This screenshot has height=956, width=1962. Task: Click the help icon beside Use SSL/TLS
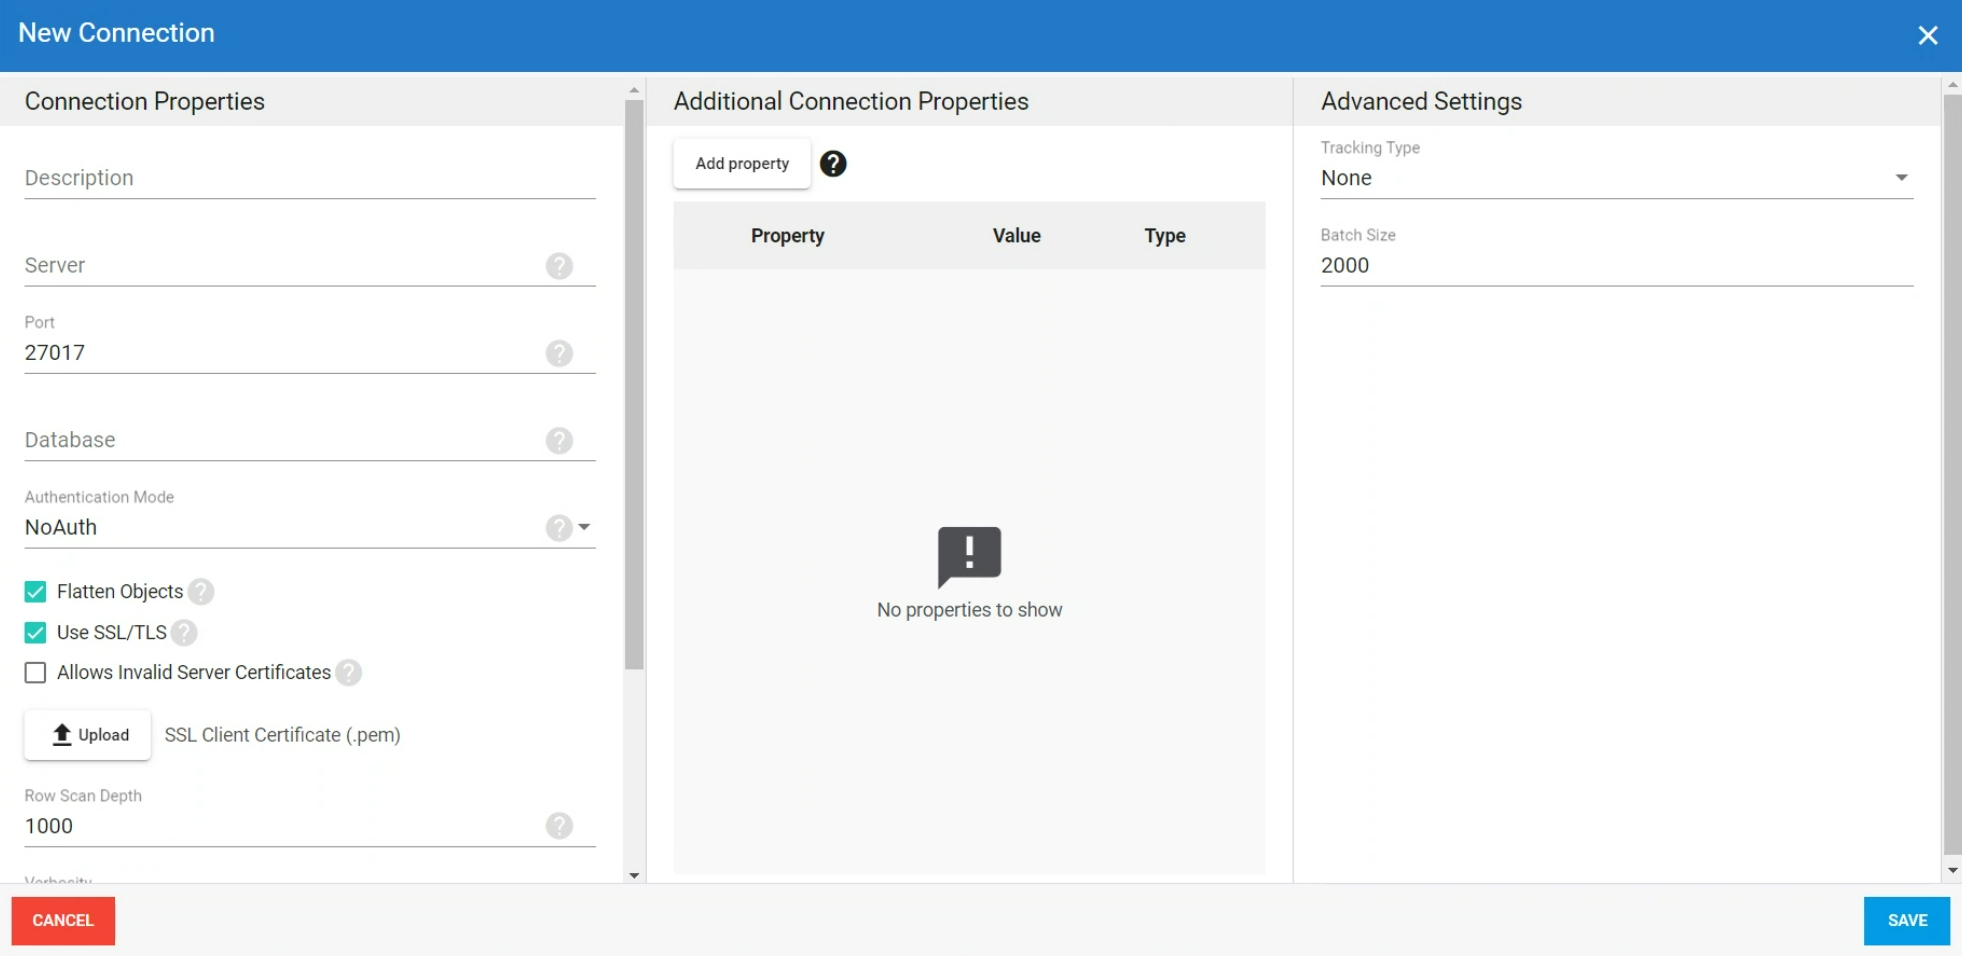183,633
